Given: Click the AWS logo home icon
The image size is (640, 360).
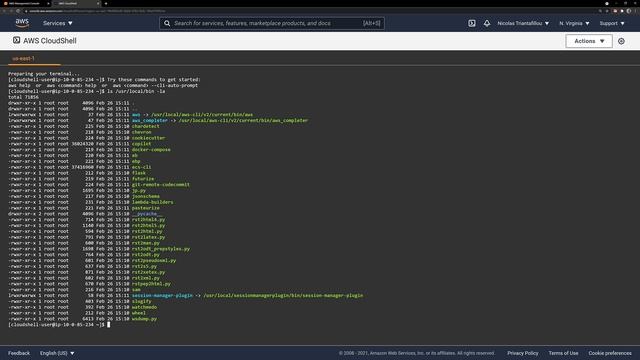Looking at the screenshot, I should pos(22,23).
